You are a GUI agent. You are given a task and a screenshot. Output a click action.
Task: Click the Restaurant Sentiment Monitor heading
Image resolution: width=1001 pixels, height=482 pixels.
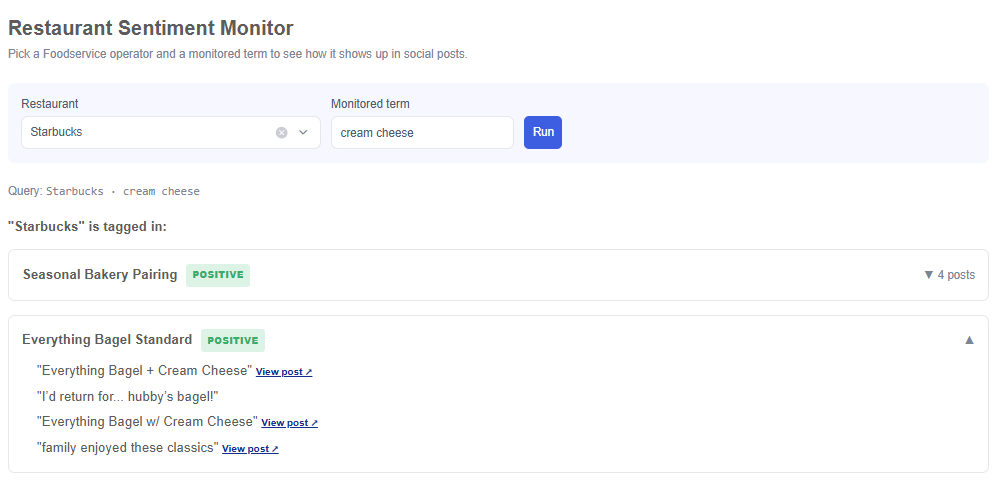151,28
